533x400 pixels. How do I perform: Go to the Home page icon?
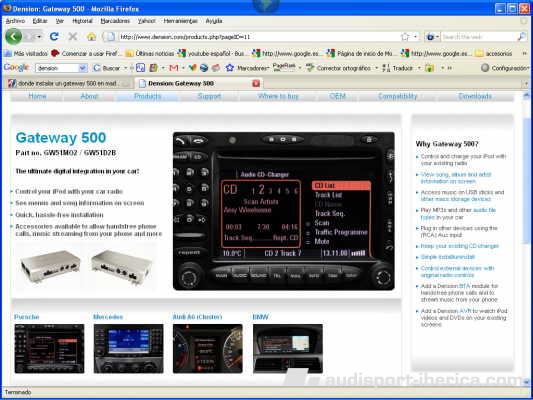[x=91, y=36]
